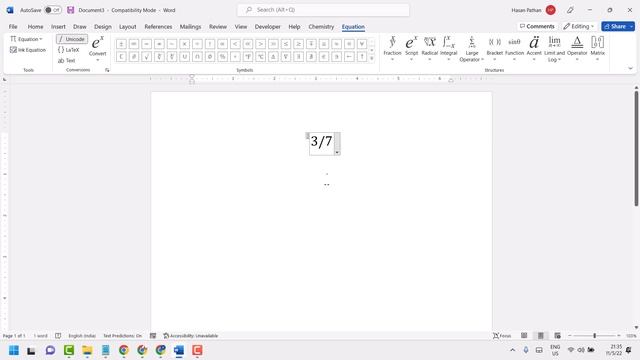This screenshot has height=360, width=640.
Task: Switch to Read Mode view
Action: tap(524, 336)
